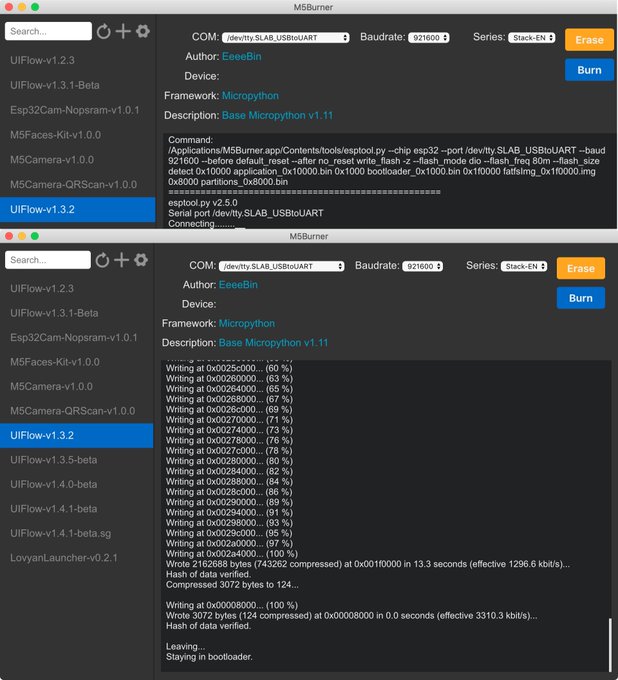
Task: Click Burn button in bottom window
Action: [581, 298]
